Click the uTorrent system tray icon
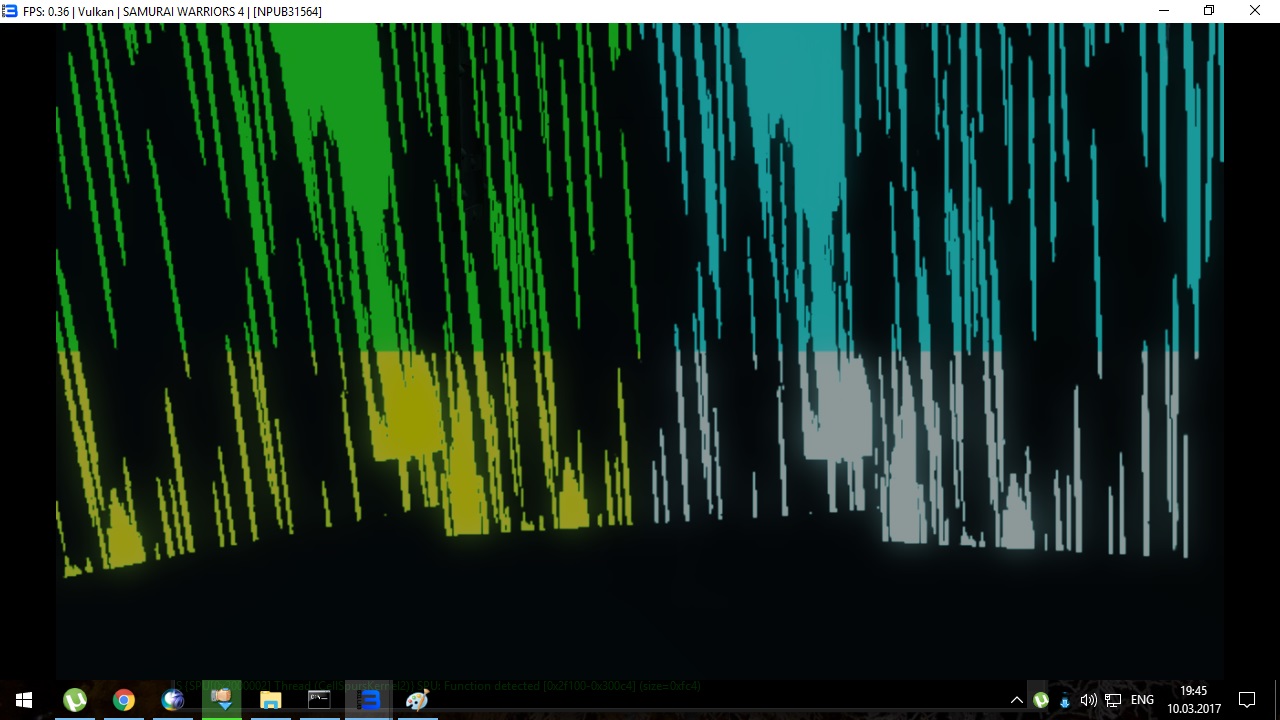Image resolution: width=1280 pixels, height=720 pixels. pyautogui.click(x=1041, y=700)
